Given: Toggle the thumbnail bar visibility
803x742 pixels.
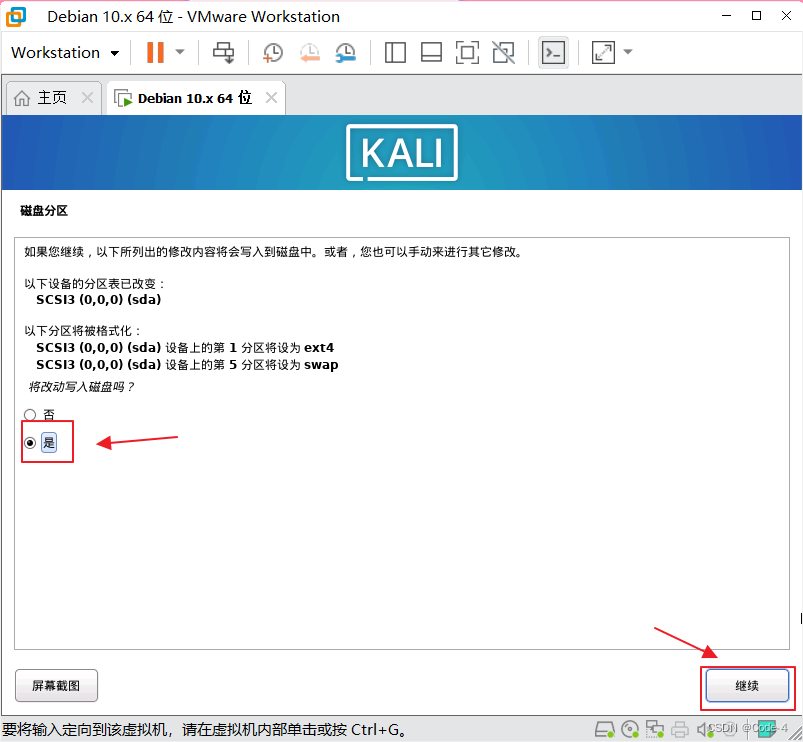Looking at the screenshot, I should click(431, 52).
